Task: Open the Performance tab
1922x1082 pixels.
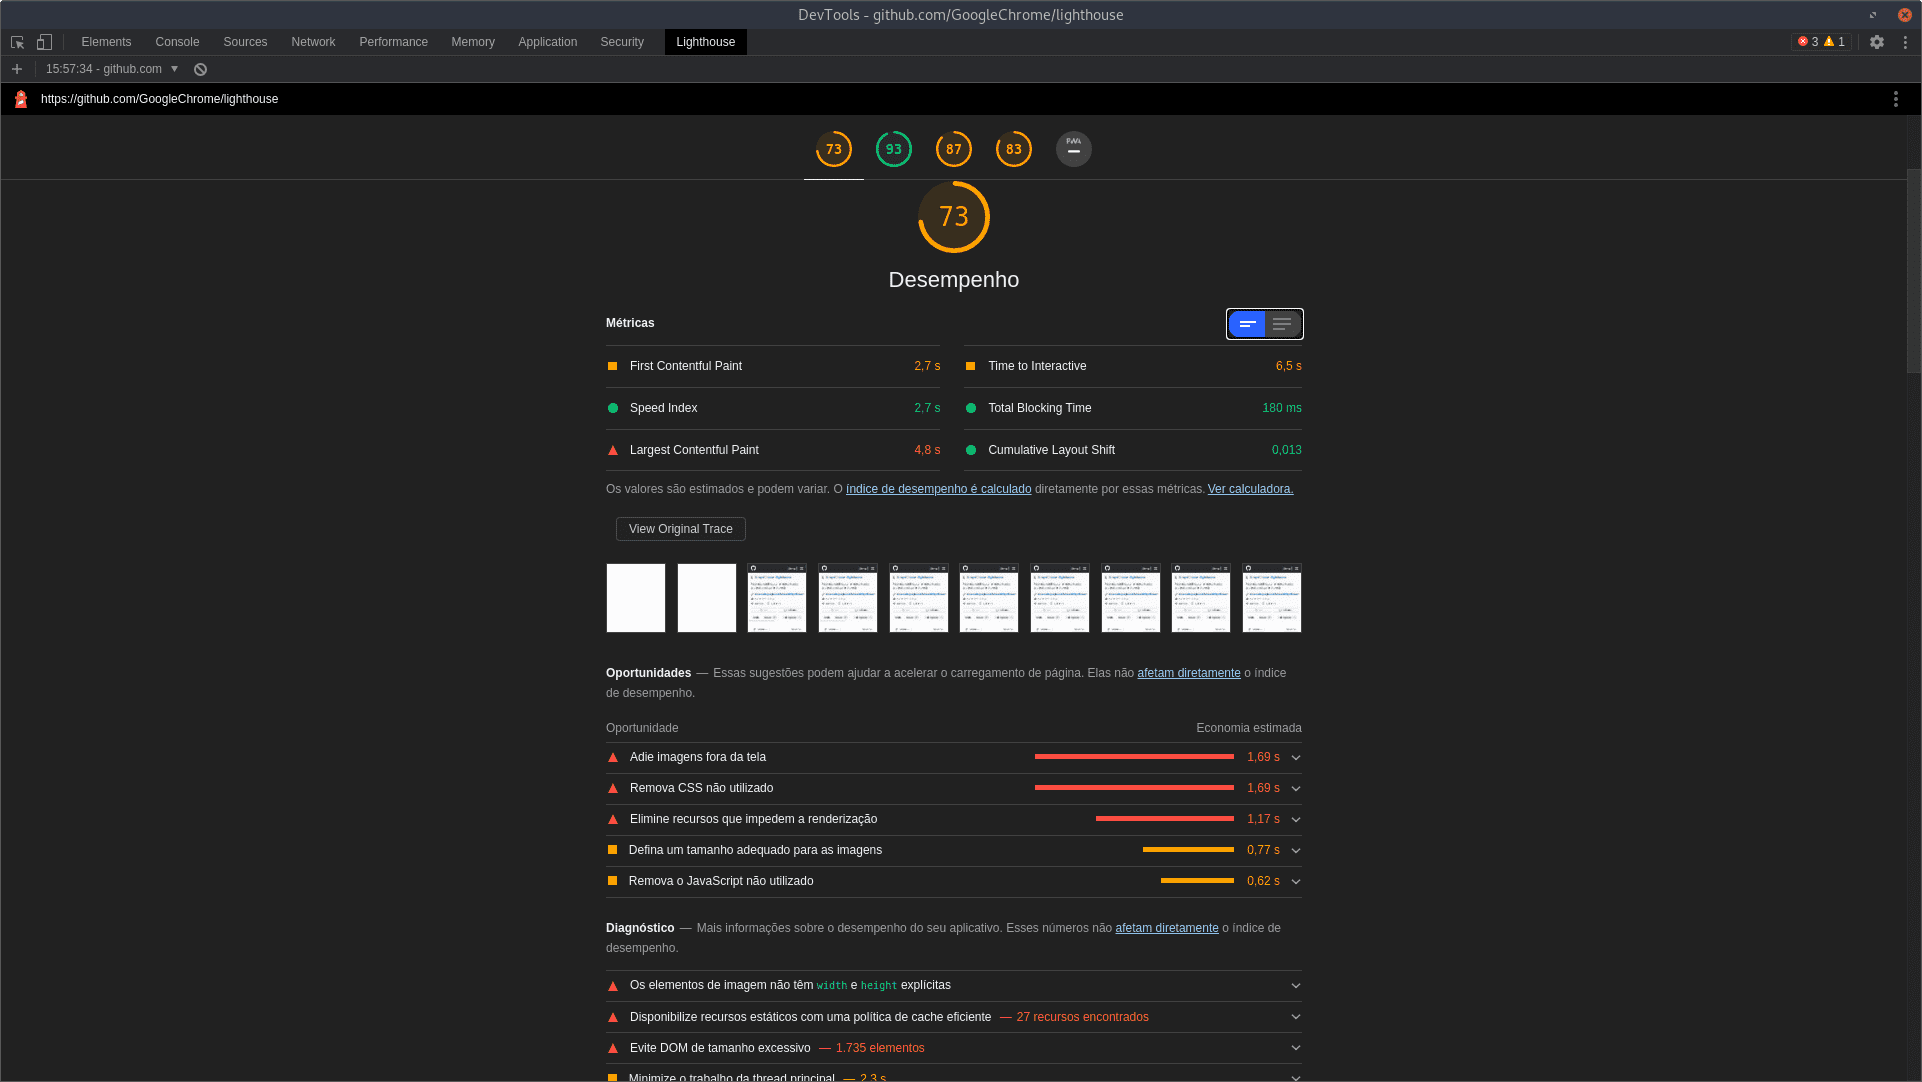Action: coord(393,42)
